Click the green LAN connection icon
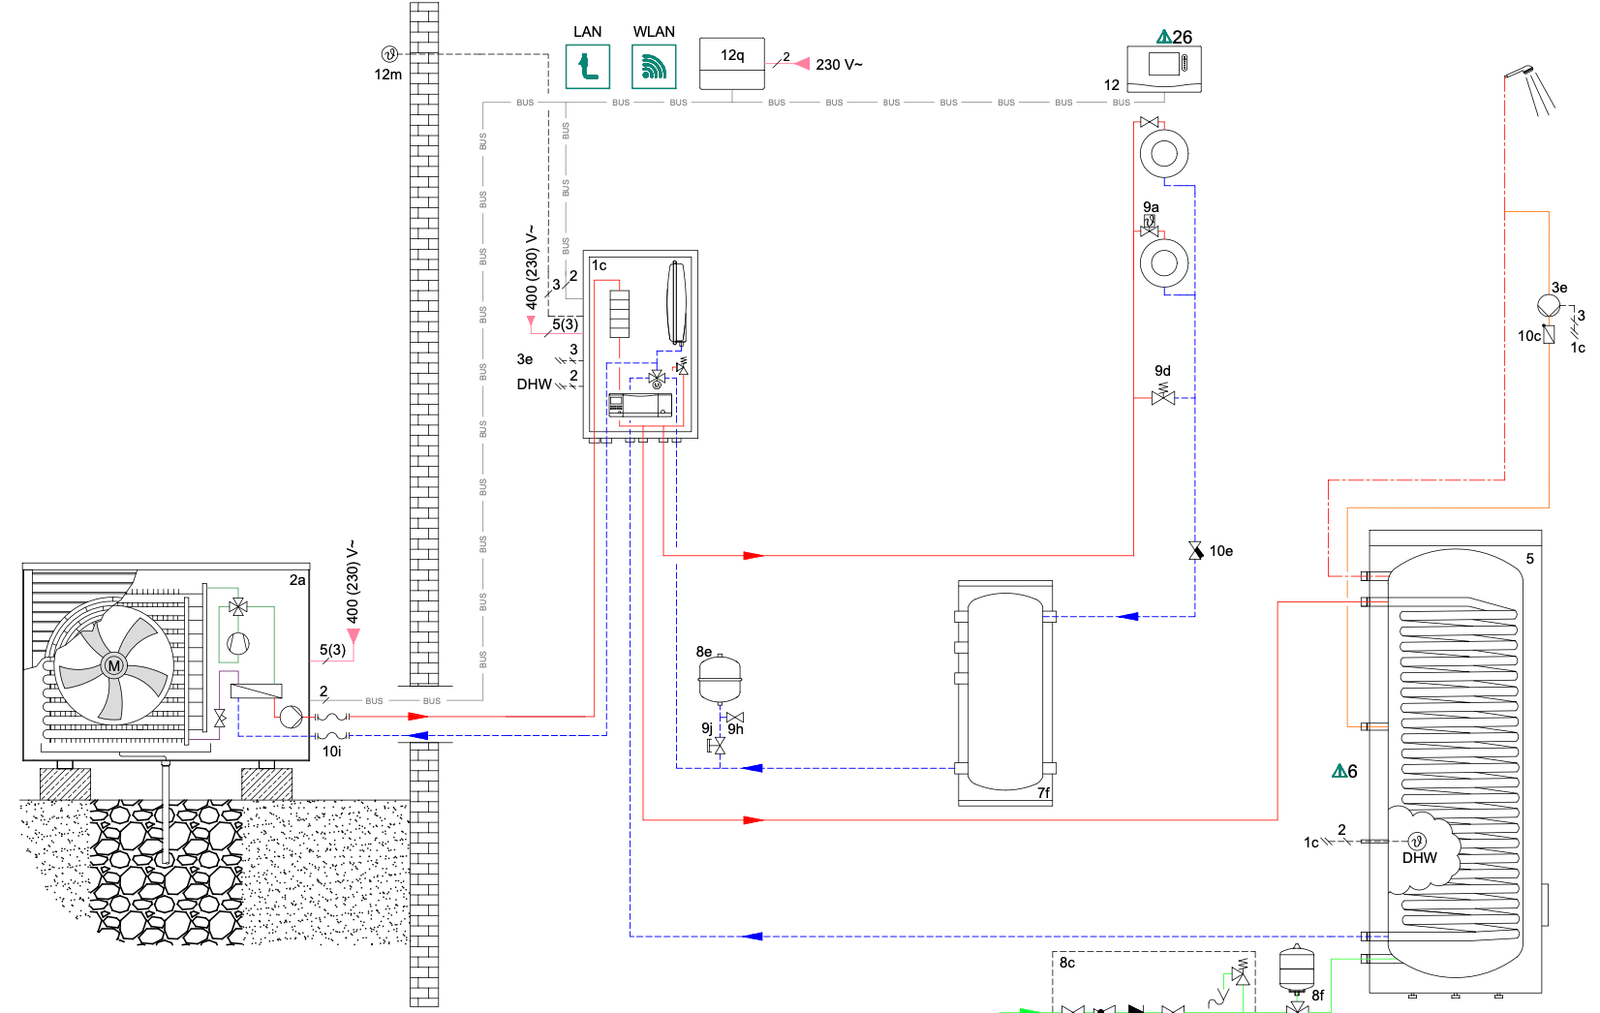 click(x=588, y=67)
